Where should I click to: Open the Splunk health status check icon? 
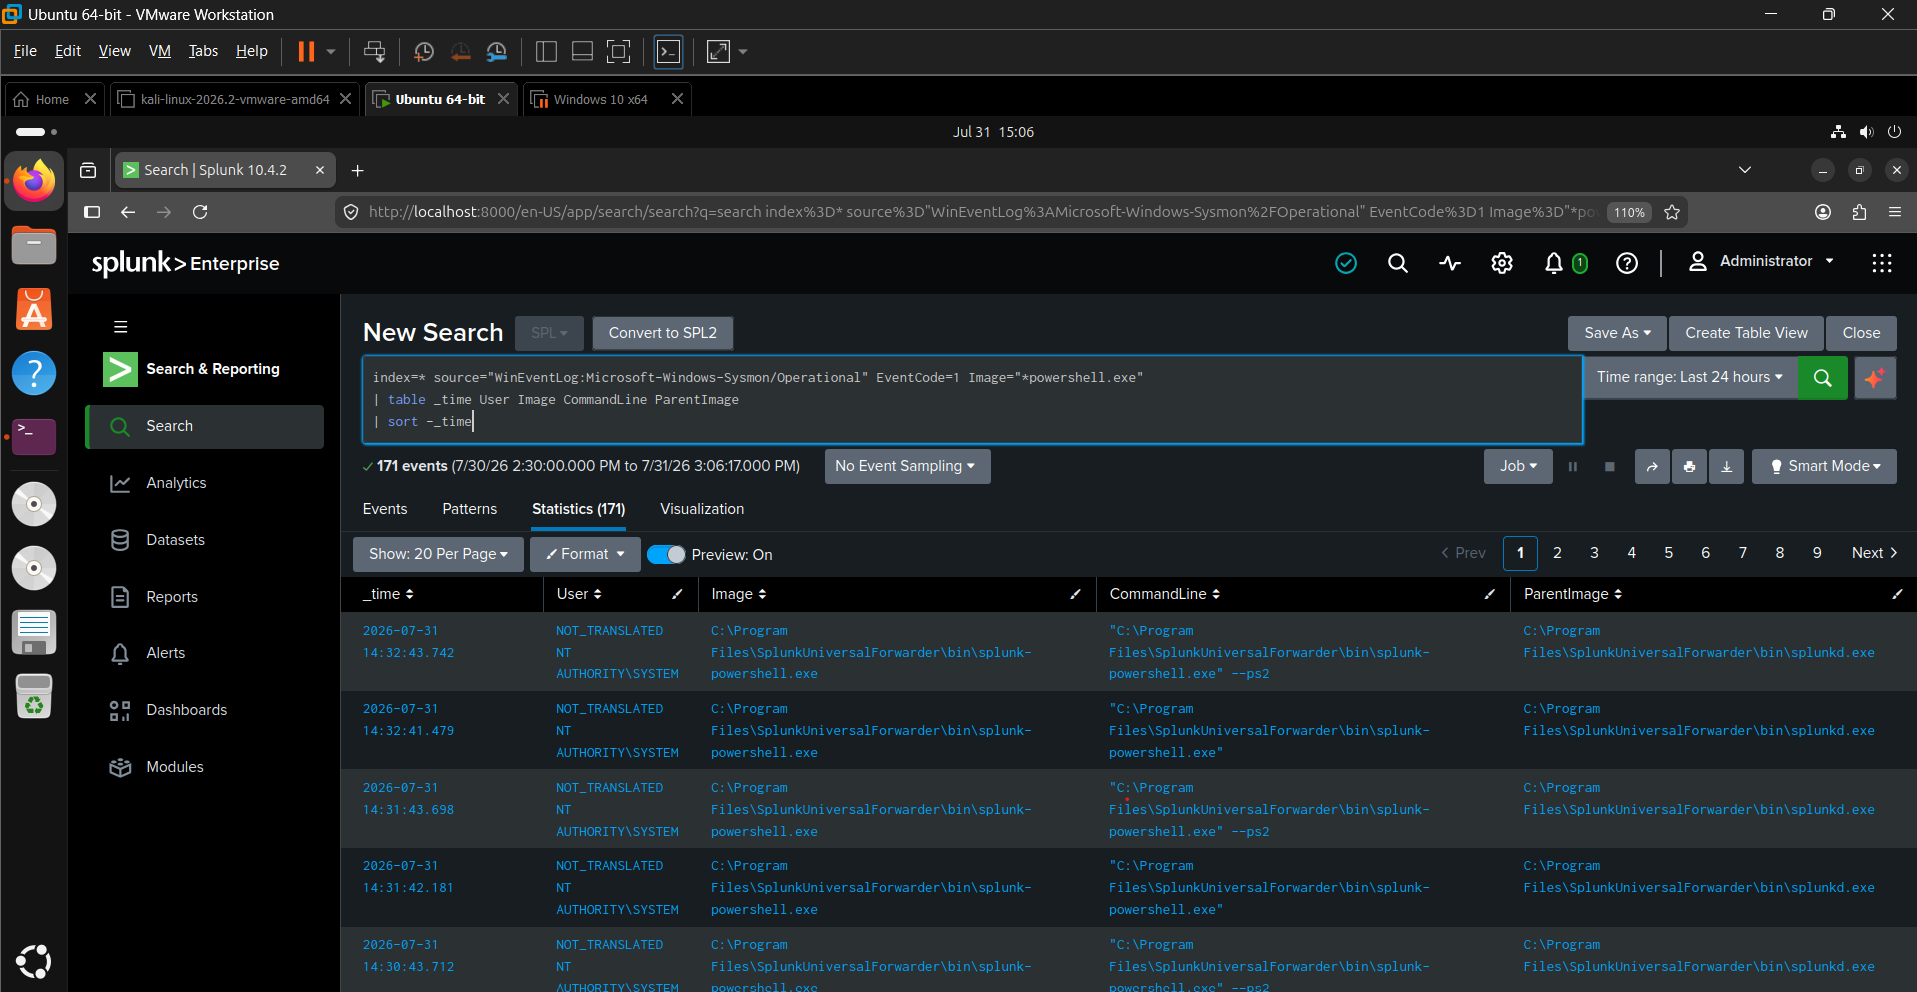click(1346, 263)
